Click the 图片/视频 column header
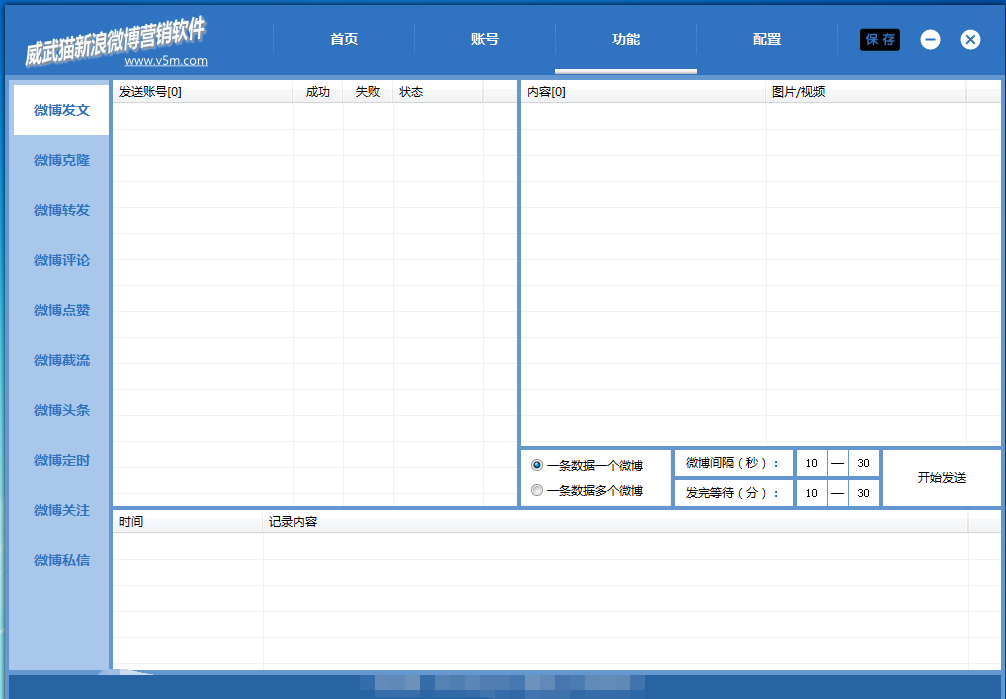1006x699 pixels. pos(865,92)
